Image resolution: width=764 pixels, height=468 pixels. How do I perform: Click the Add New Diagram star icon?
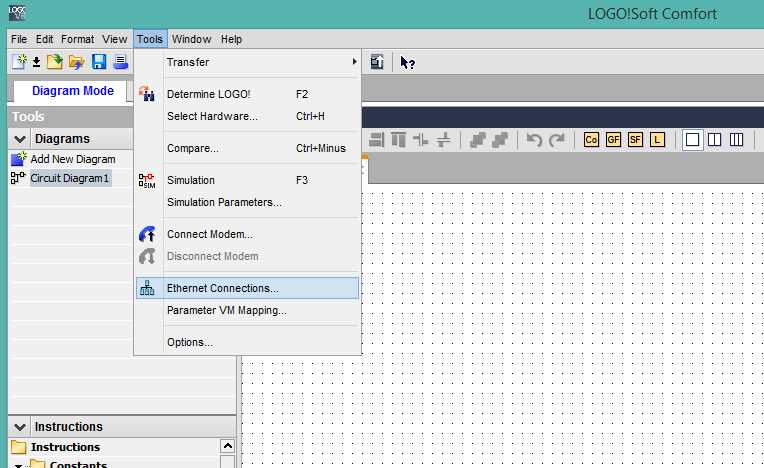(x=19, y=159)
